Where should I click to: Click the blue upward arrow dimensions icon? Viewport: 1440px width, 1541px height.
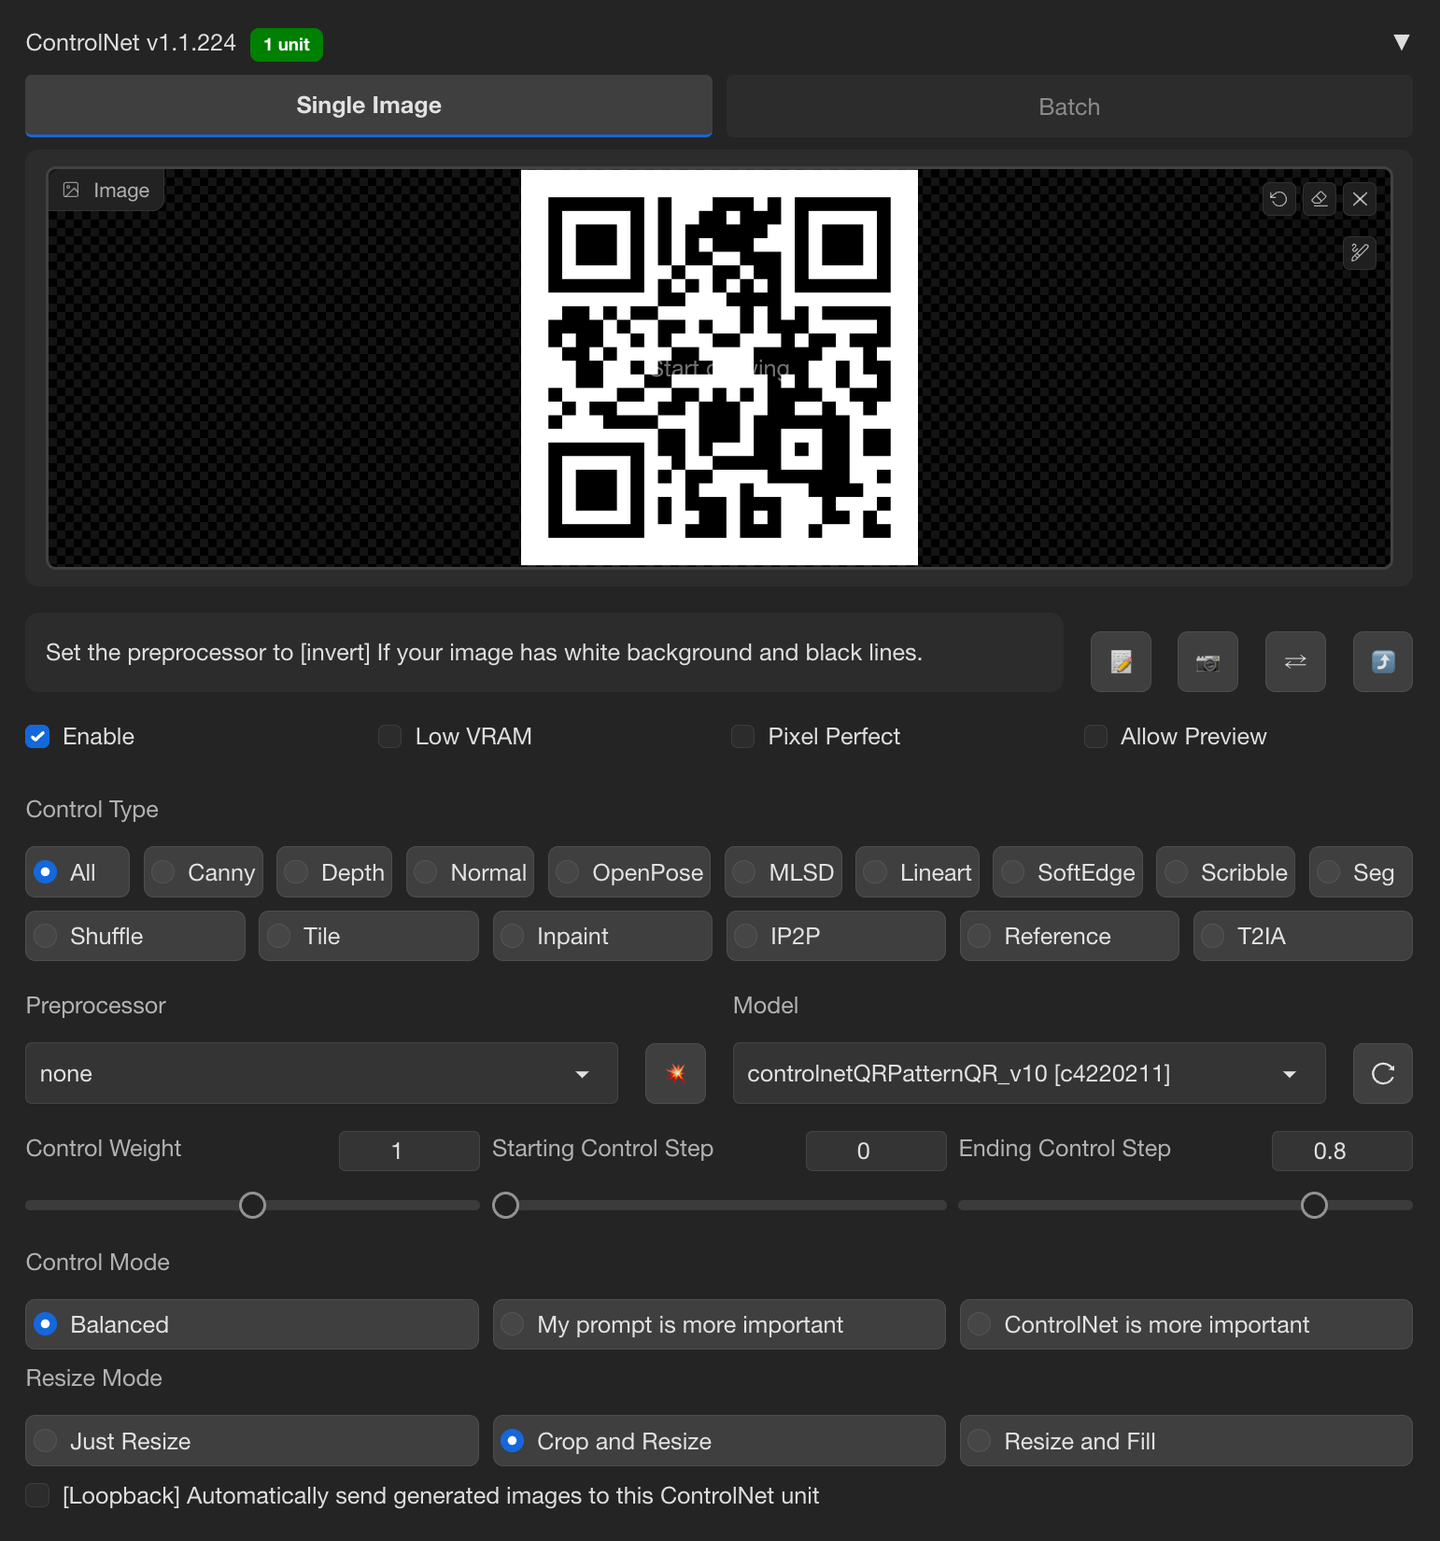click(x=1382, y=662)
